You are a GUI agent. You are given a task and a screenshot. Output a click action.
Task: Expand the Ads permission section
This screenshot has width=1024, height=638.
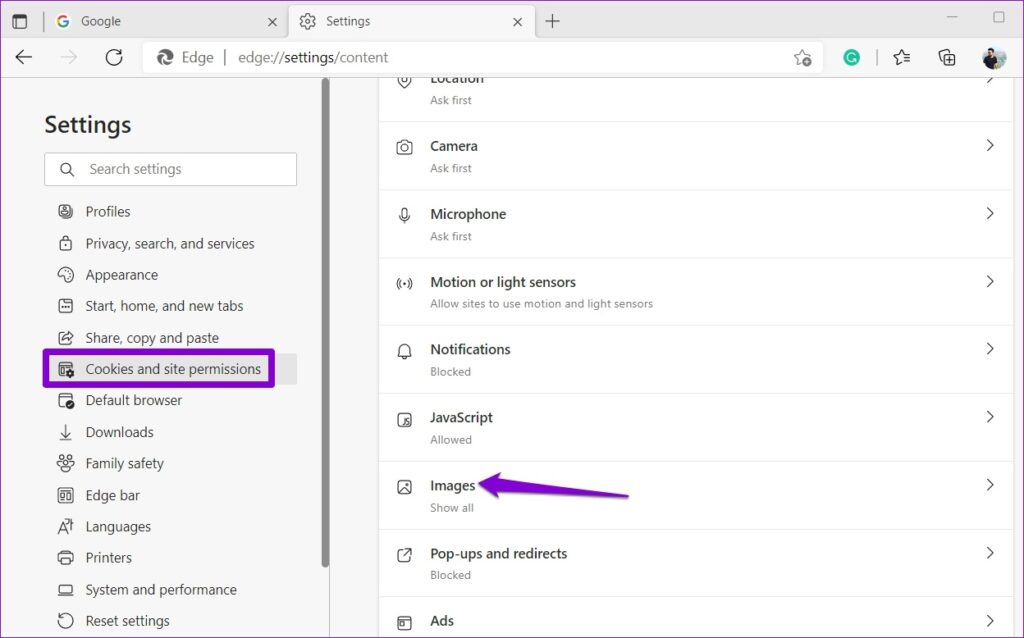pyautogui.click(x=990, y=621)
